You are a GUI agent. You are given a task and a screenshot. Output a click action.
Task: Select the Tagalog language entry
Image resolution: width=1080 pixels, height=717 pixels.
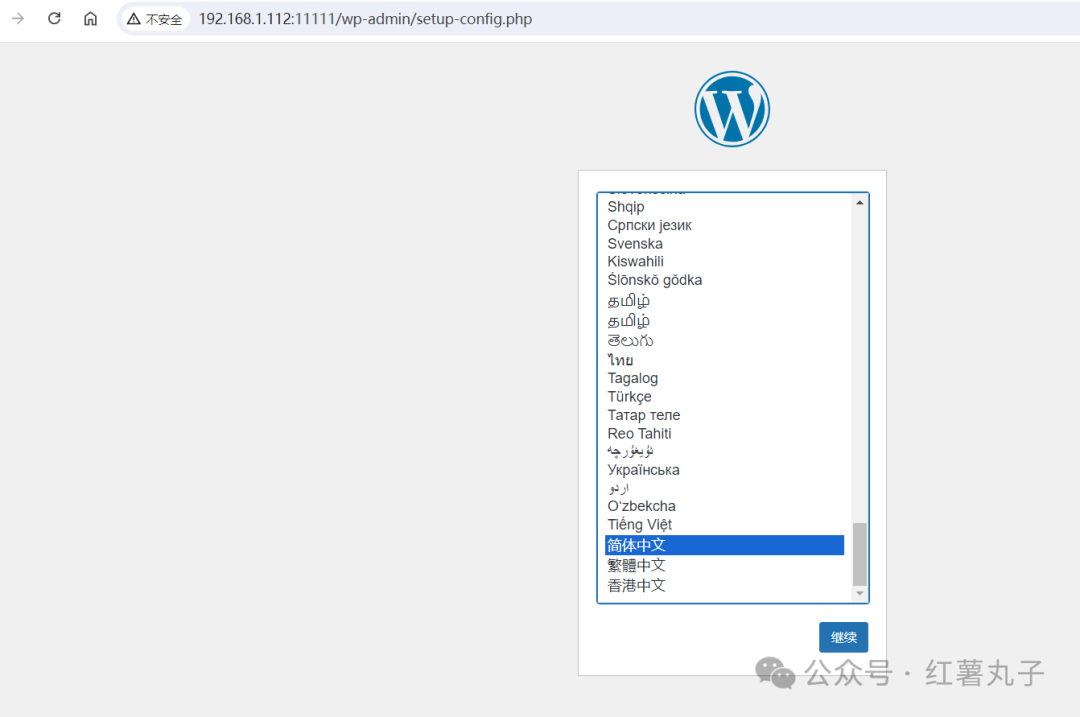pyautogui.click(x=632, y=378)
